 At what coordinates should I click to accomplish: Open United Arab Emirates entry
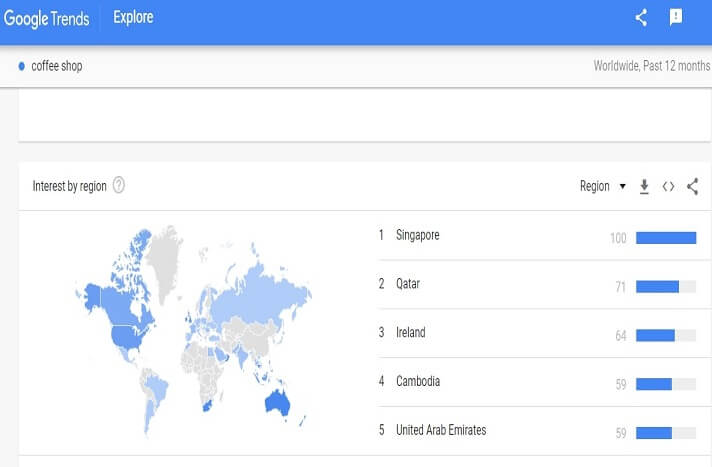coord(441,431)
